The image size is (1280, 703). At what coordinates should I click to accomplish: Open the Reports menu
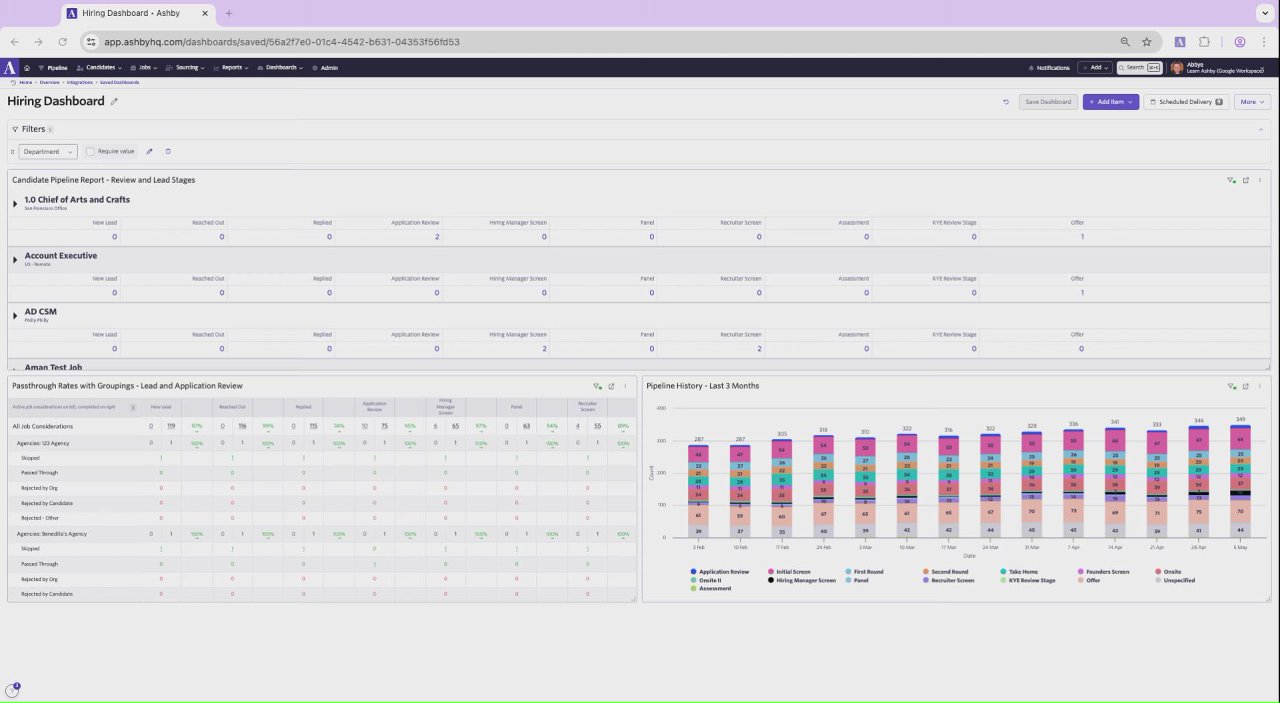tap(232, 68)
